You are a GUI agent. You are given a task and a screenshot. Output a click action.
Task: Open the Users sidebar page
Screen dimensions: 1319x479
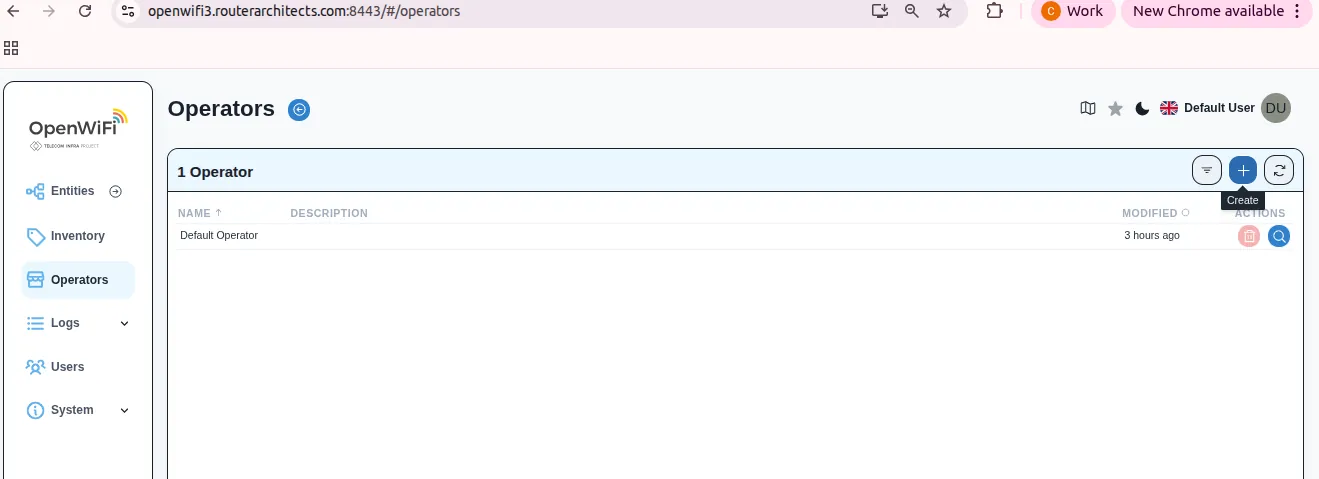(67, 367)
